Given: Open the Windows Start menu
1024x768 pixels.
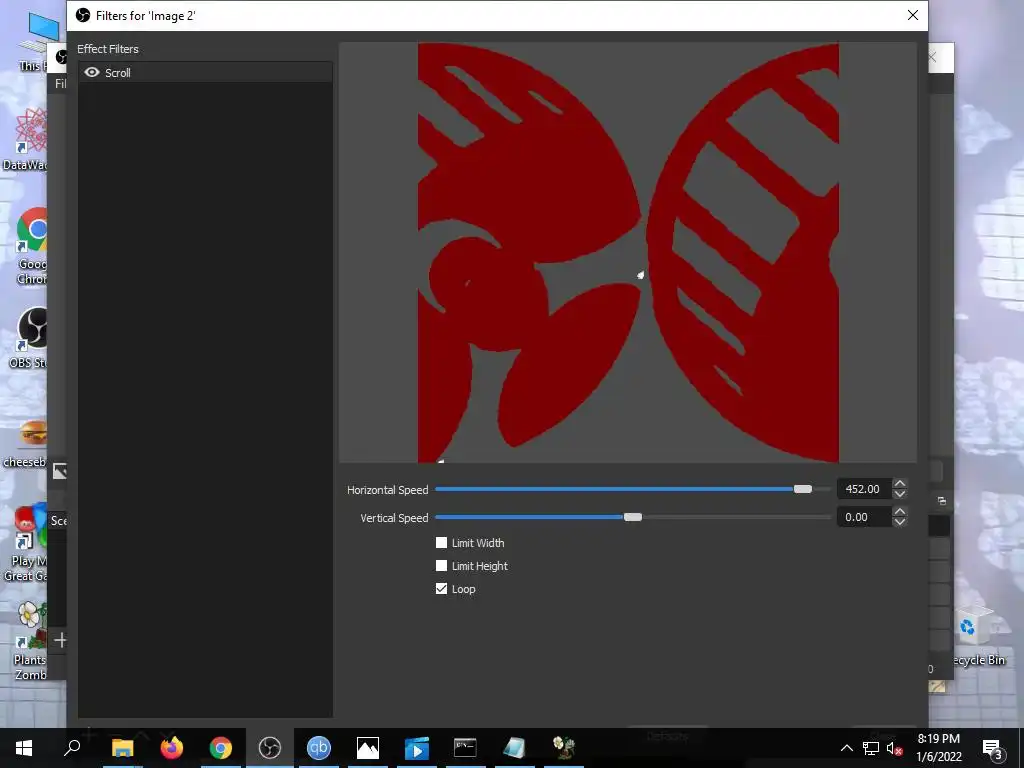Looking at the screenshot, I should [x=24, y=748].
